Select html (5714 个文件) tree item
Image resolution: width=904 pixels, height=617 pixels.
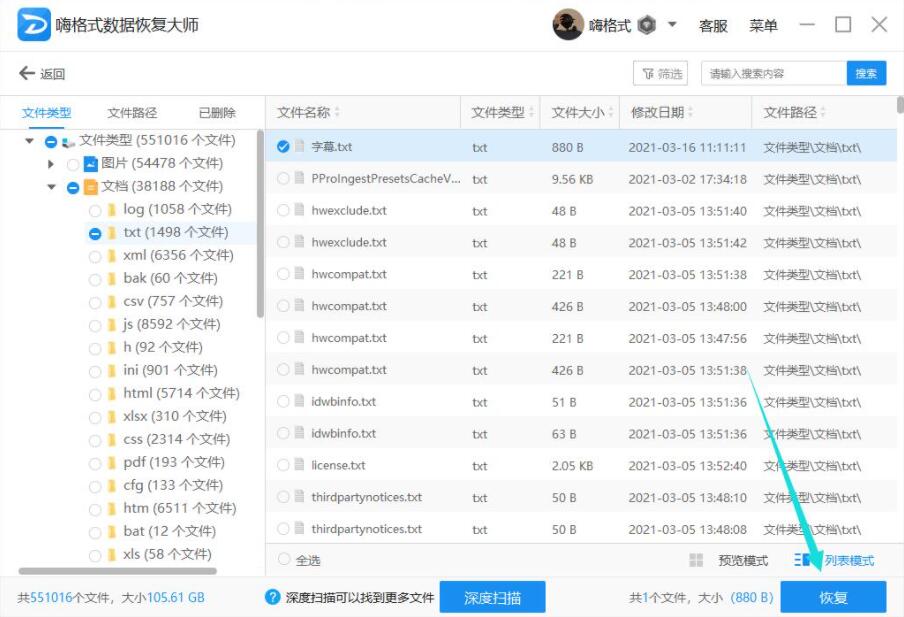(x=181, y=393)
